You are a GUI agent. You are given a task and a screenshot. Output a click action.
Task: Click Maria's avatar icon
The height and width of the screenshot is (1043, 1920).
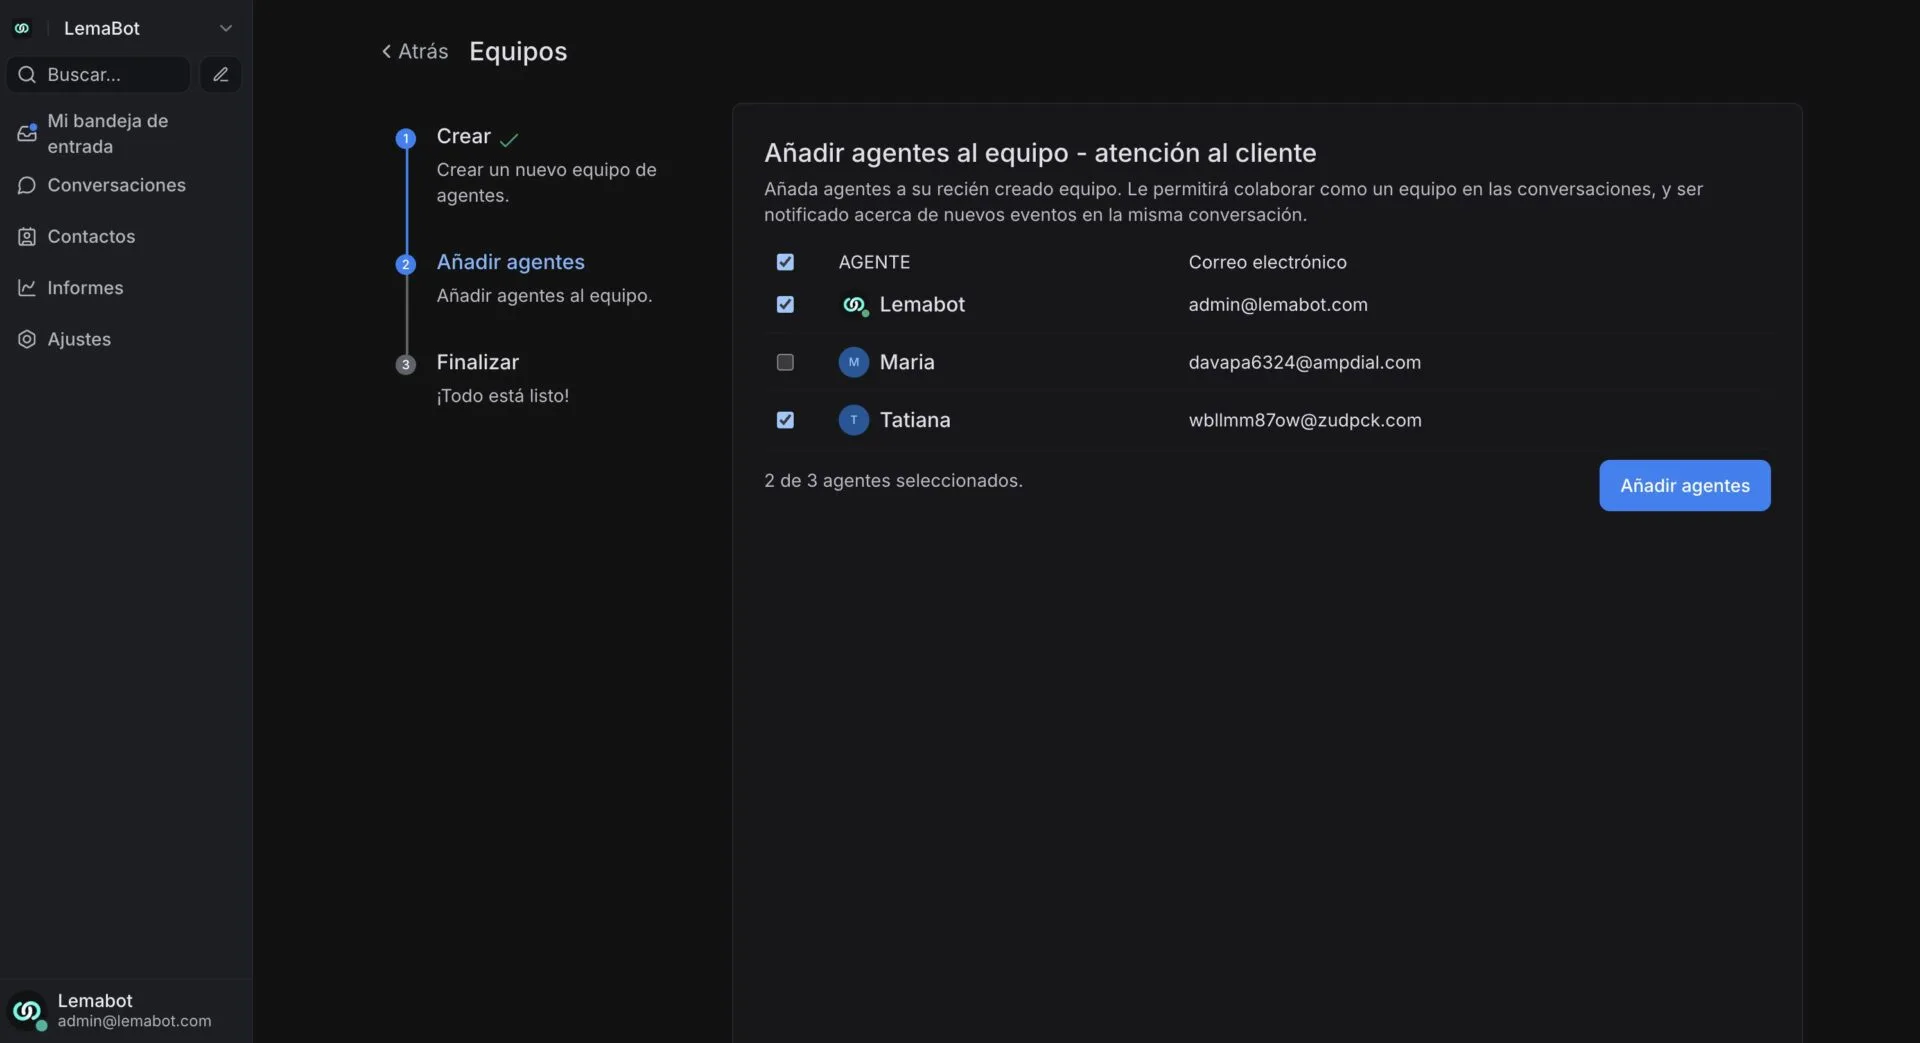(x=853, y=362)
